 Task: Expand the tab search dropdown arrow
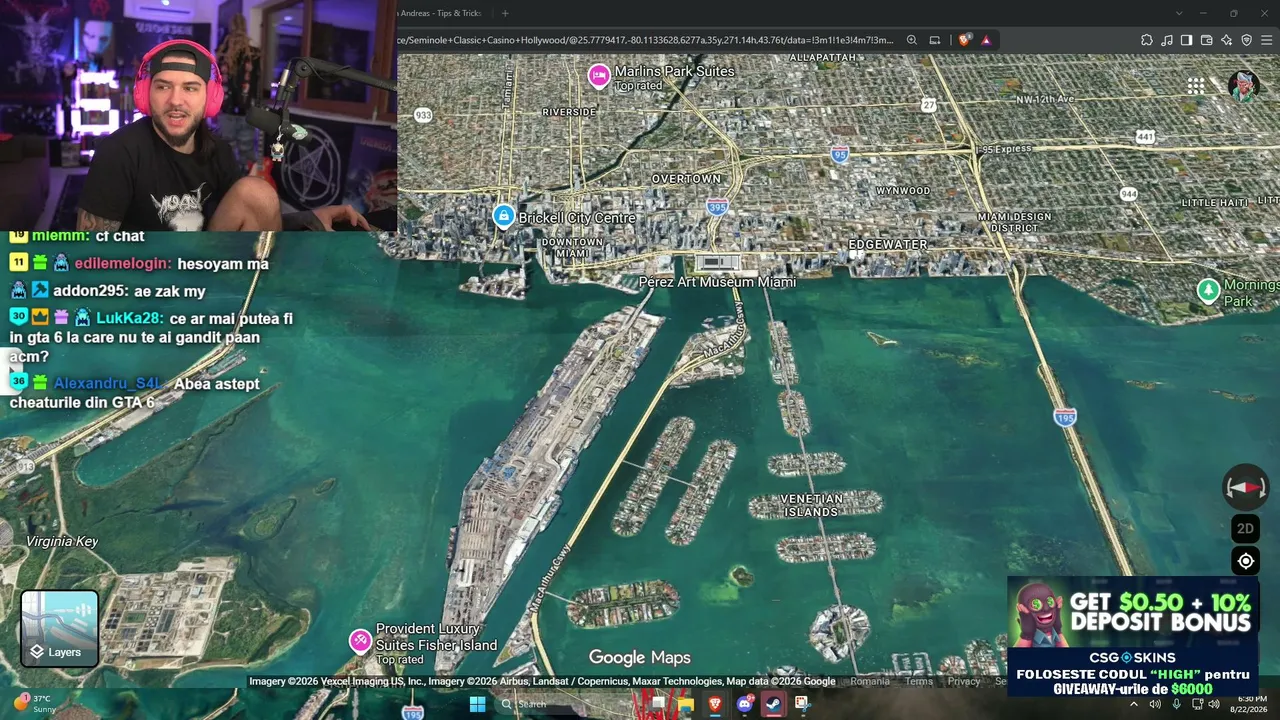[1179, 13]
